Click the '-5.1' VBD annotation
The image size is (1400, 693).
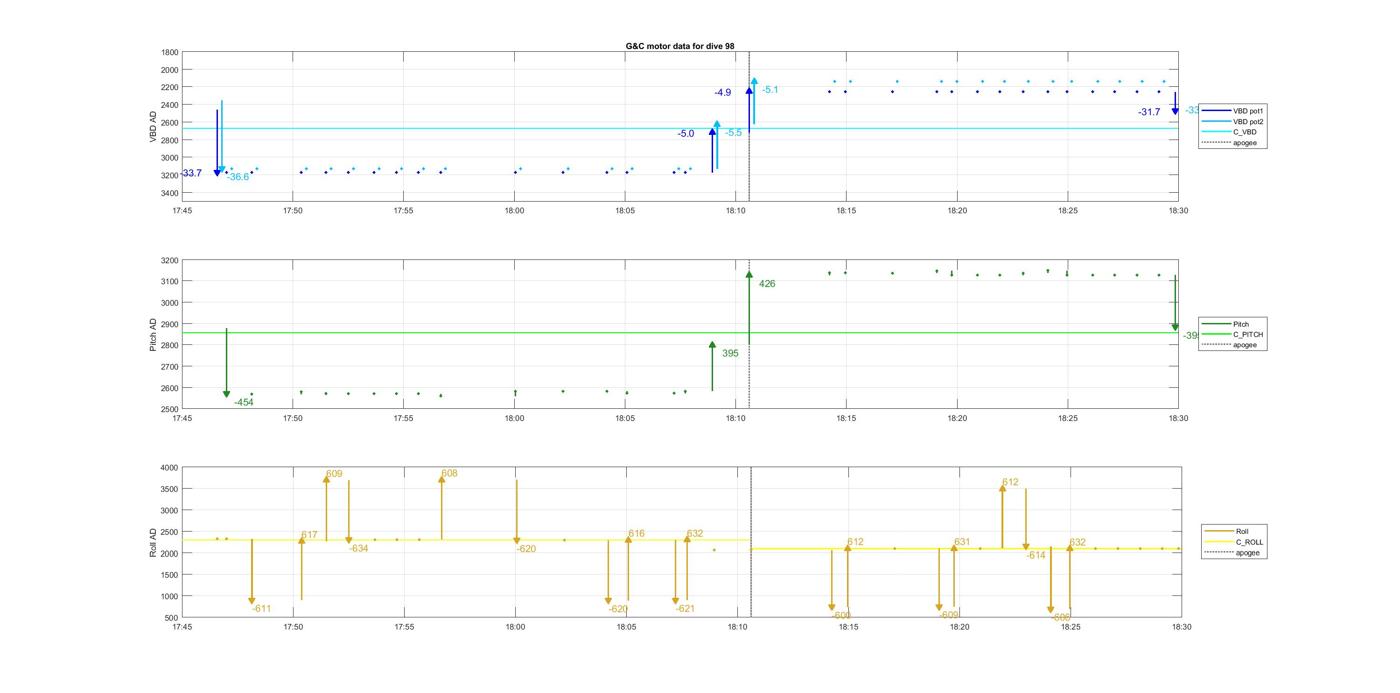coord(770,90)
